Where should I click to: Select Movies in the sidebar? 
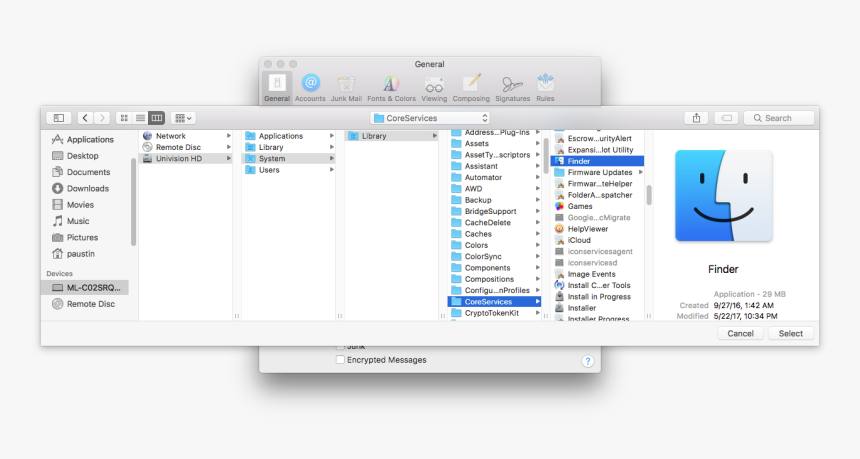click(x=86, y=205)
